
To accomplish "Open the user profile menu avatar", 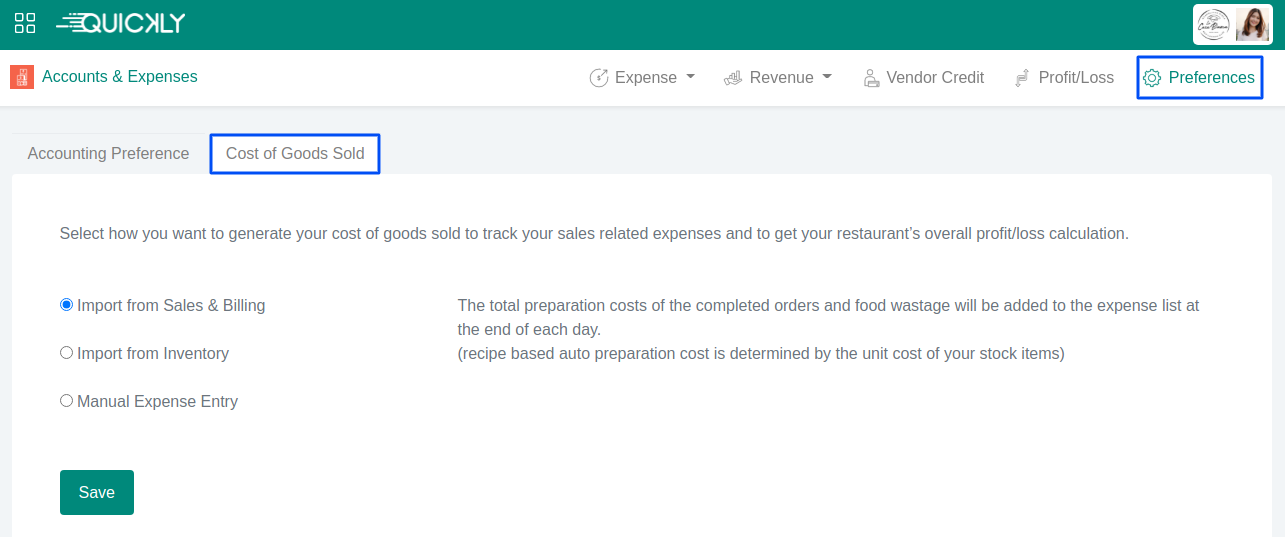I will tap(1252, 25).
